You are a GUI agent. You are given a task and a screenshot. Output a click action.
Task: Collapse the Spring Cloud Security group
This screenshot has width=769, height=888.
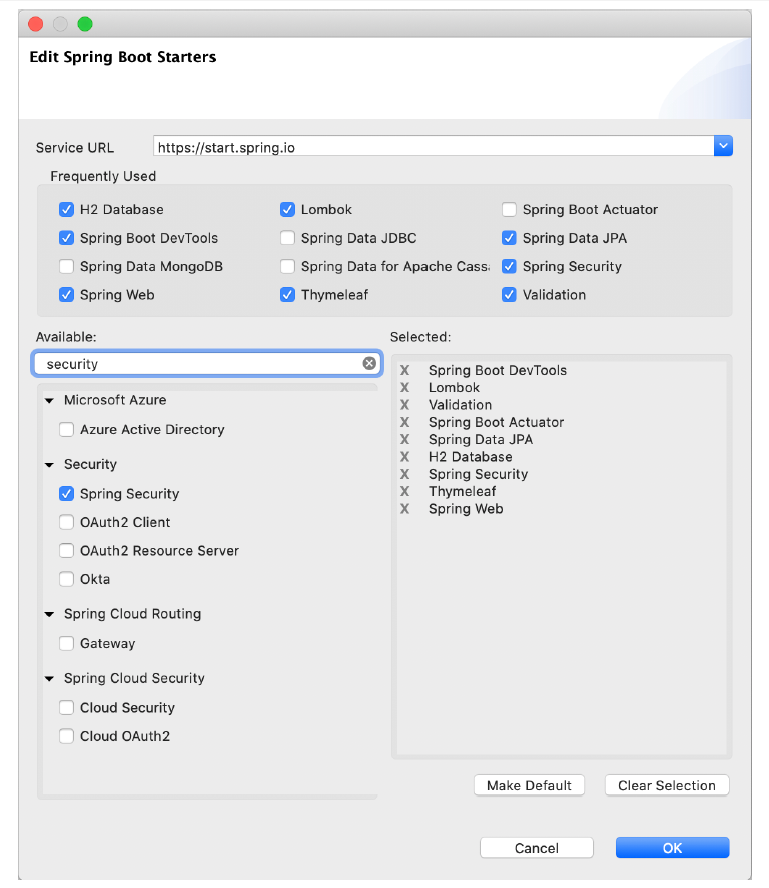(x=49, y=679)
